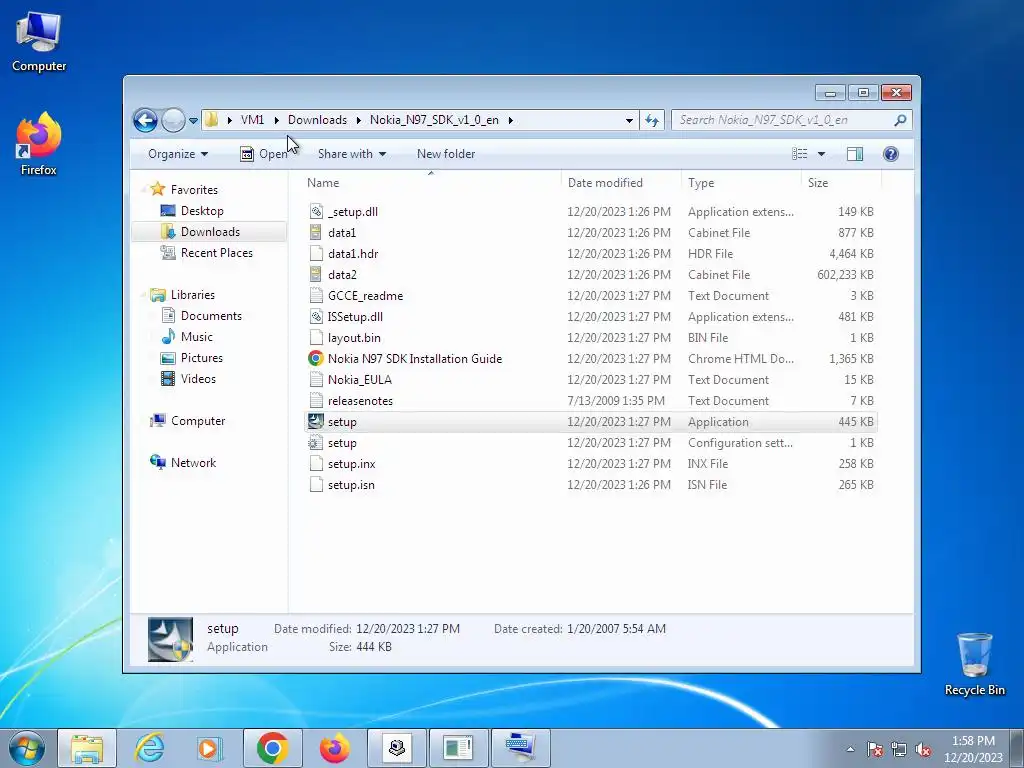Select the setup.isn file

point(351,485)
